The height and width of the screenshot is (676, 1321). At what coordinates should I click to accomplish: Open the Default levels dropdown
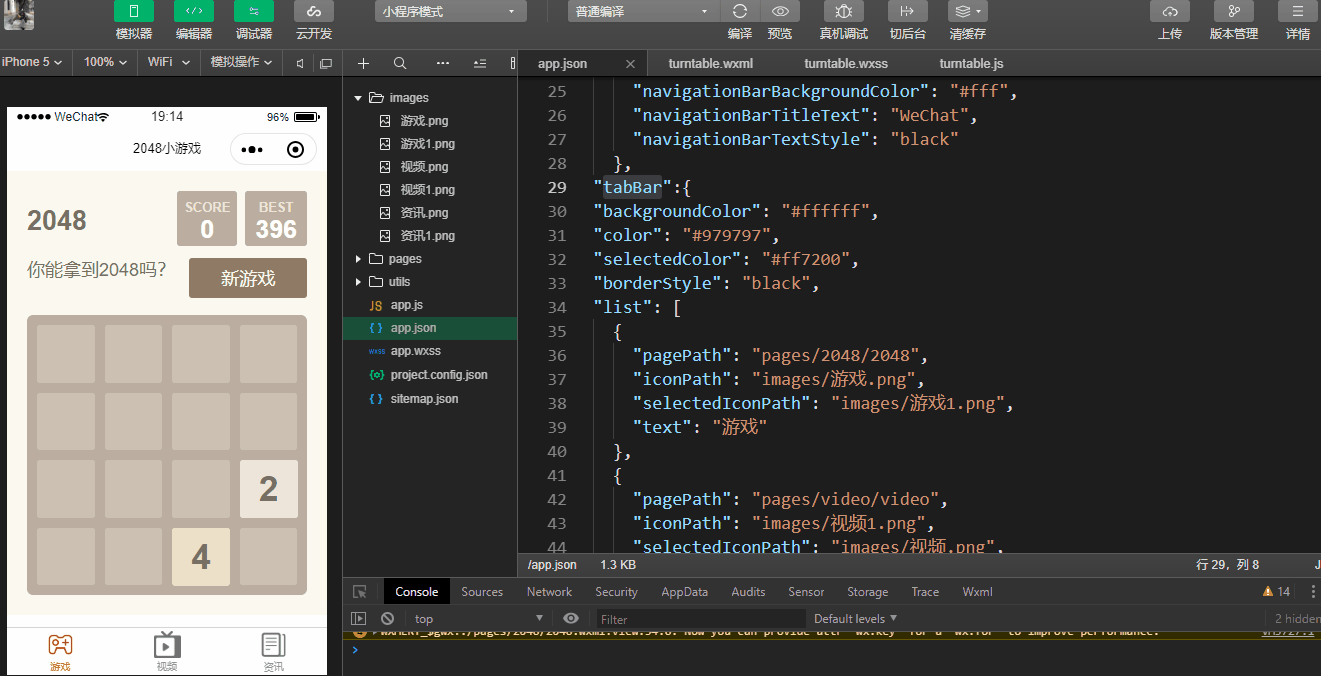tap(855, 619)
